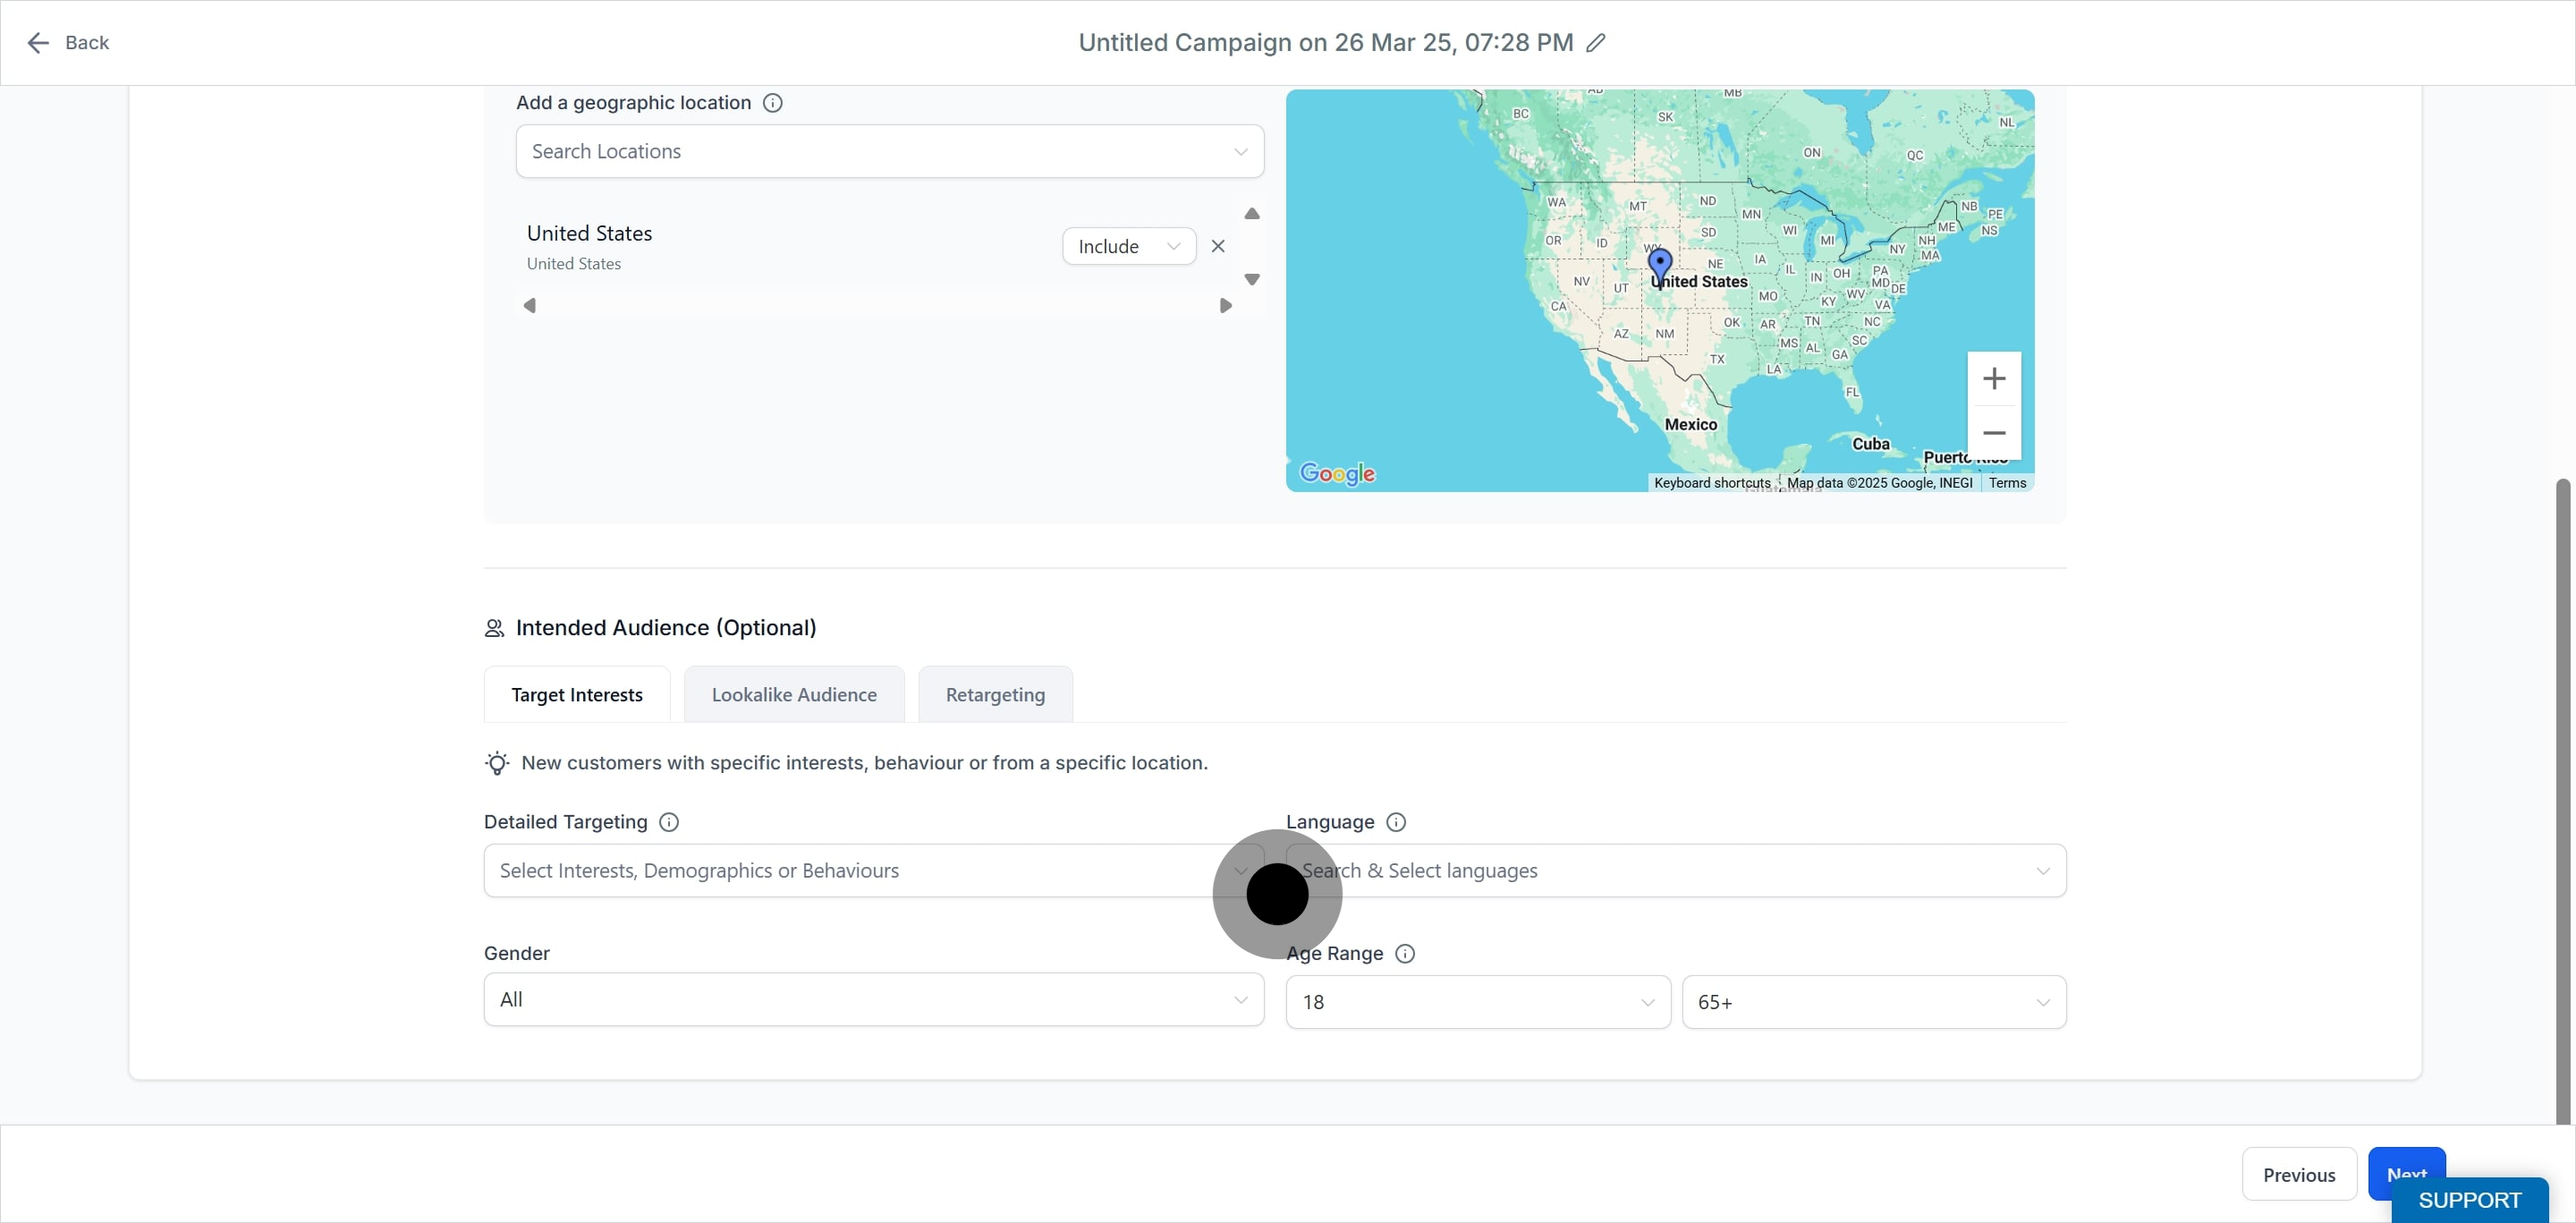Screen dimensions: 2576x1223
Task: Click the map zoom in plus button
Action: tap(1993, 379)
